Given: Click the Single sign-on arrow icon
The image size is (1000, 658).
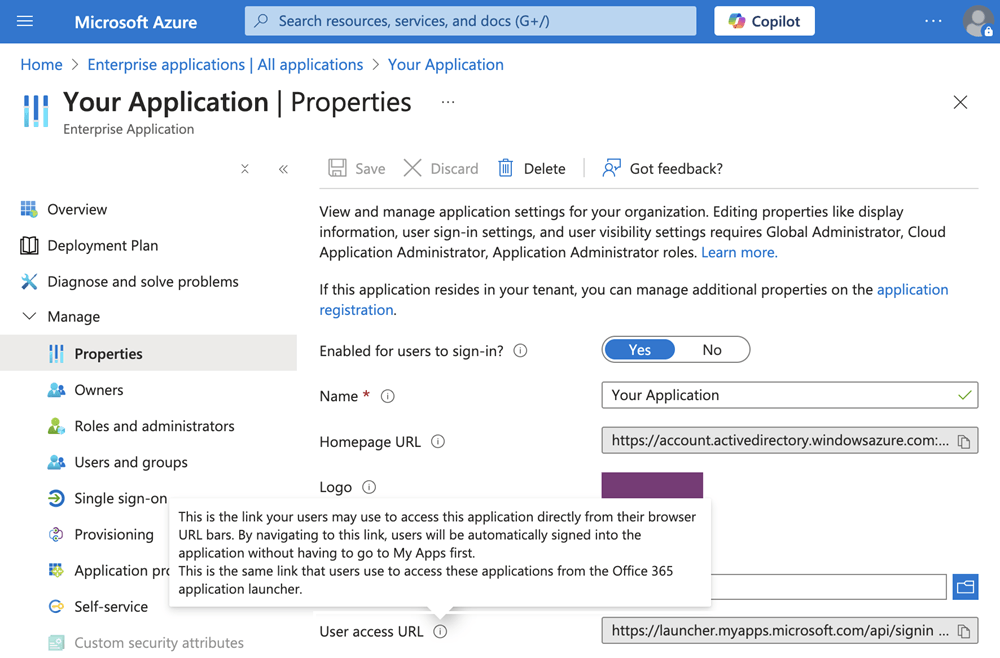Looking at the screenshot, I should (x=56, y=498).
